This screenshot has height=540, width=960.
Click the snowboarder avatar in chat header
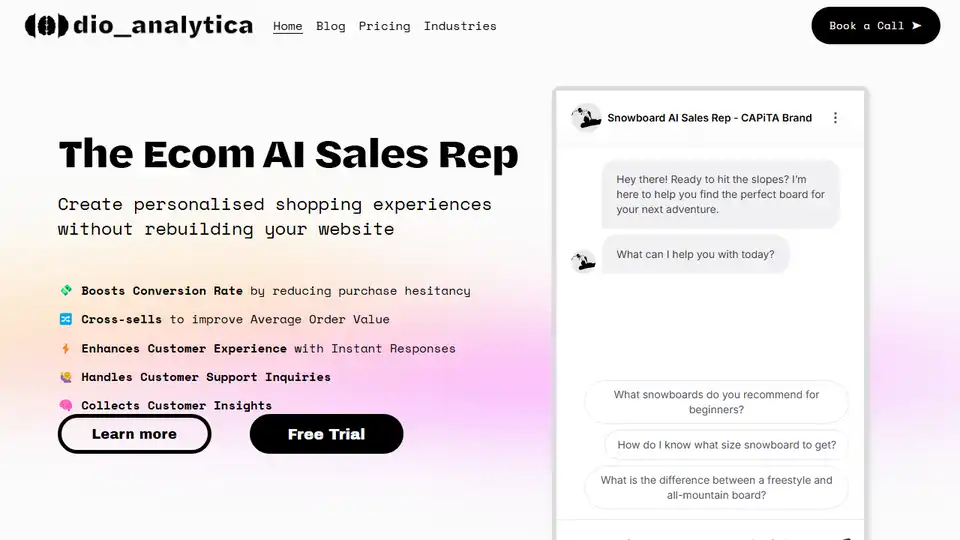585,118
